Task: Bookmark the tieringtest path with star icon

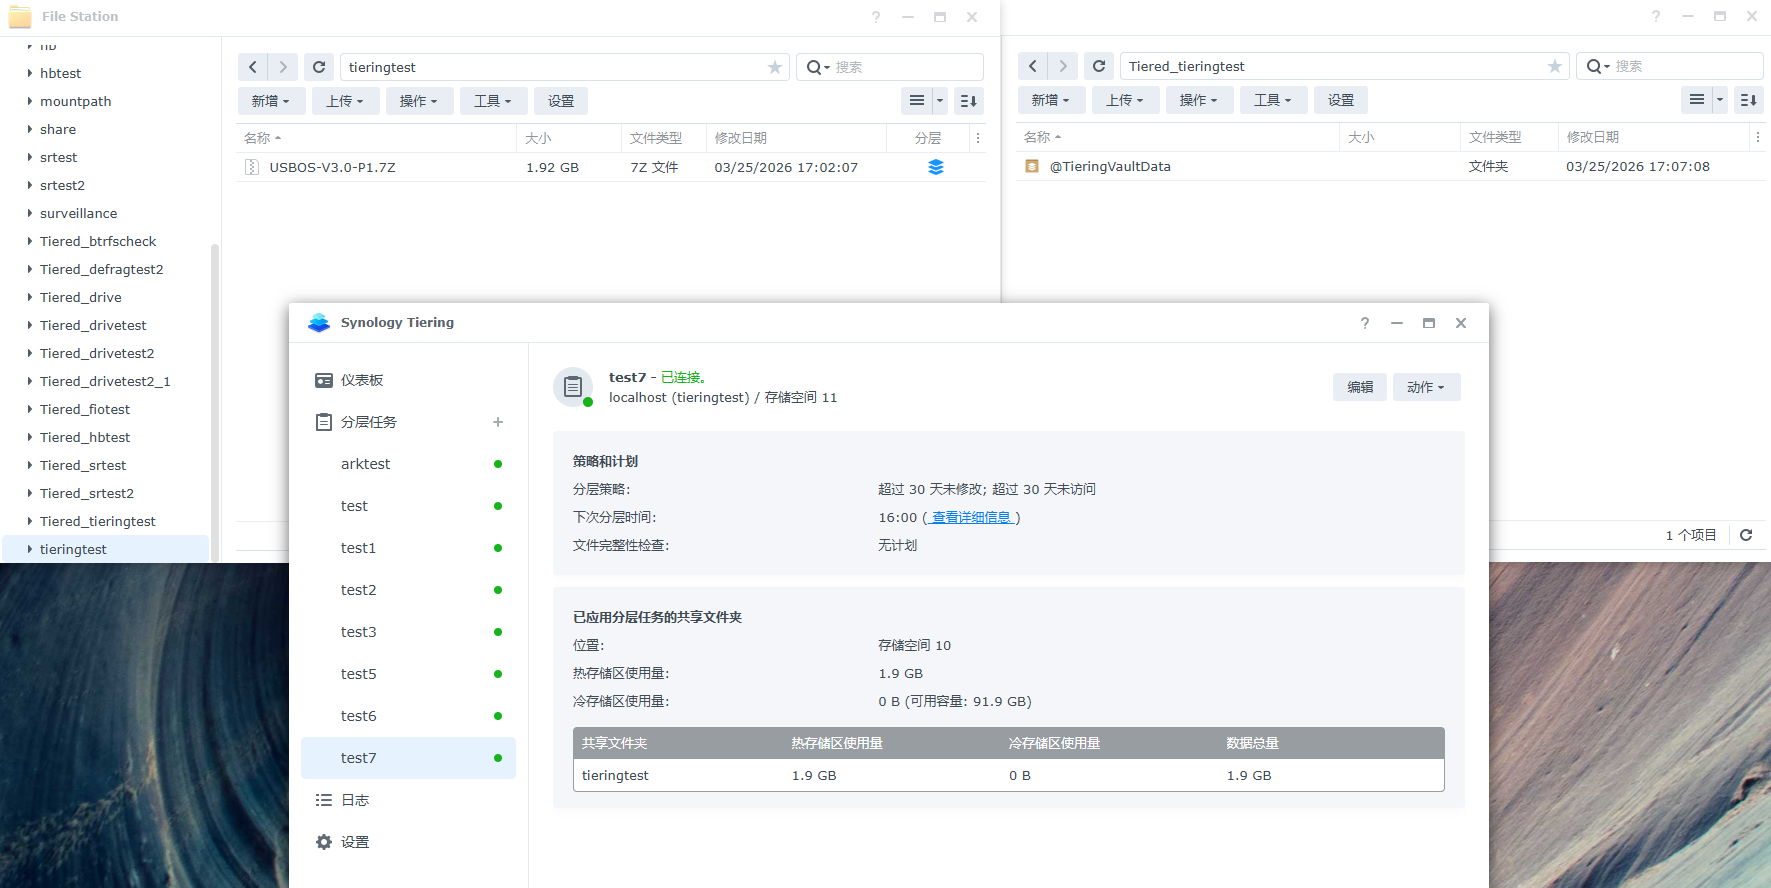Action: (774, 67)
